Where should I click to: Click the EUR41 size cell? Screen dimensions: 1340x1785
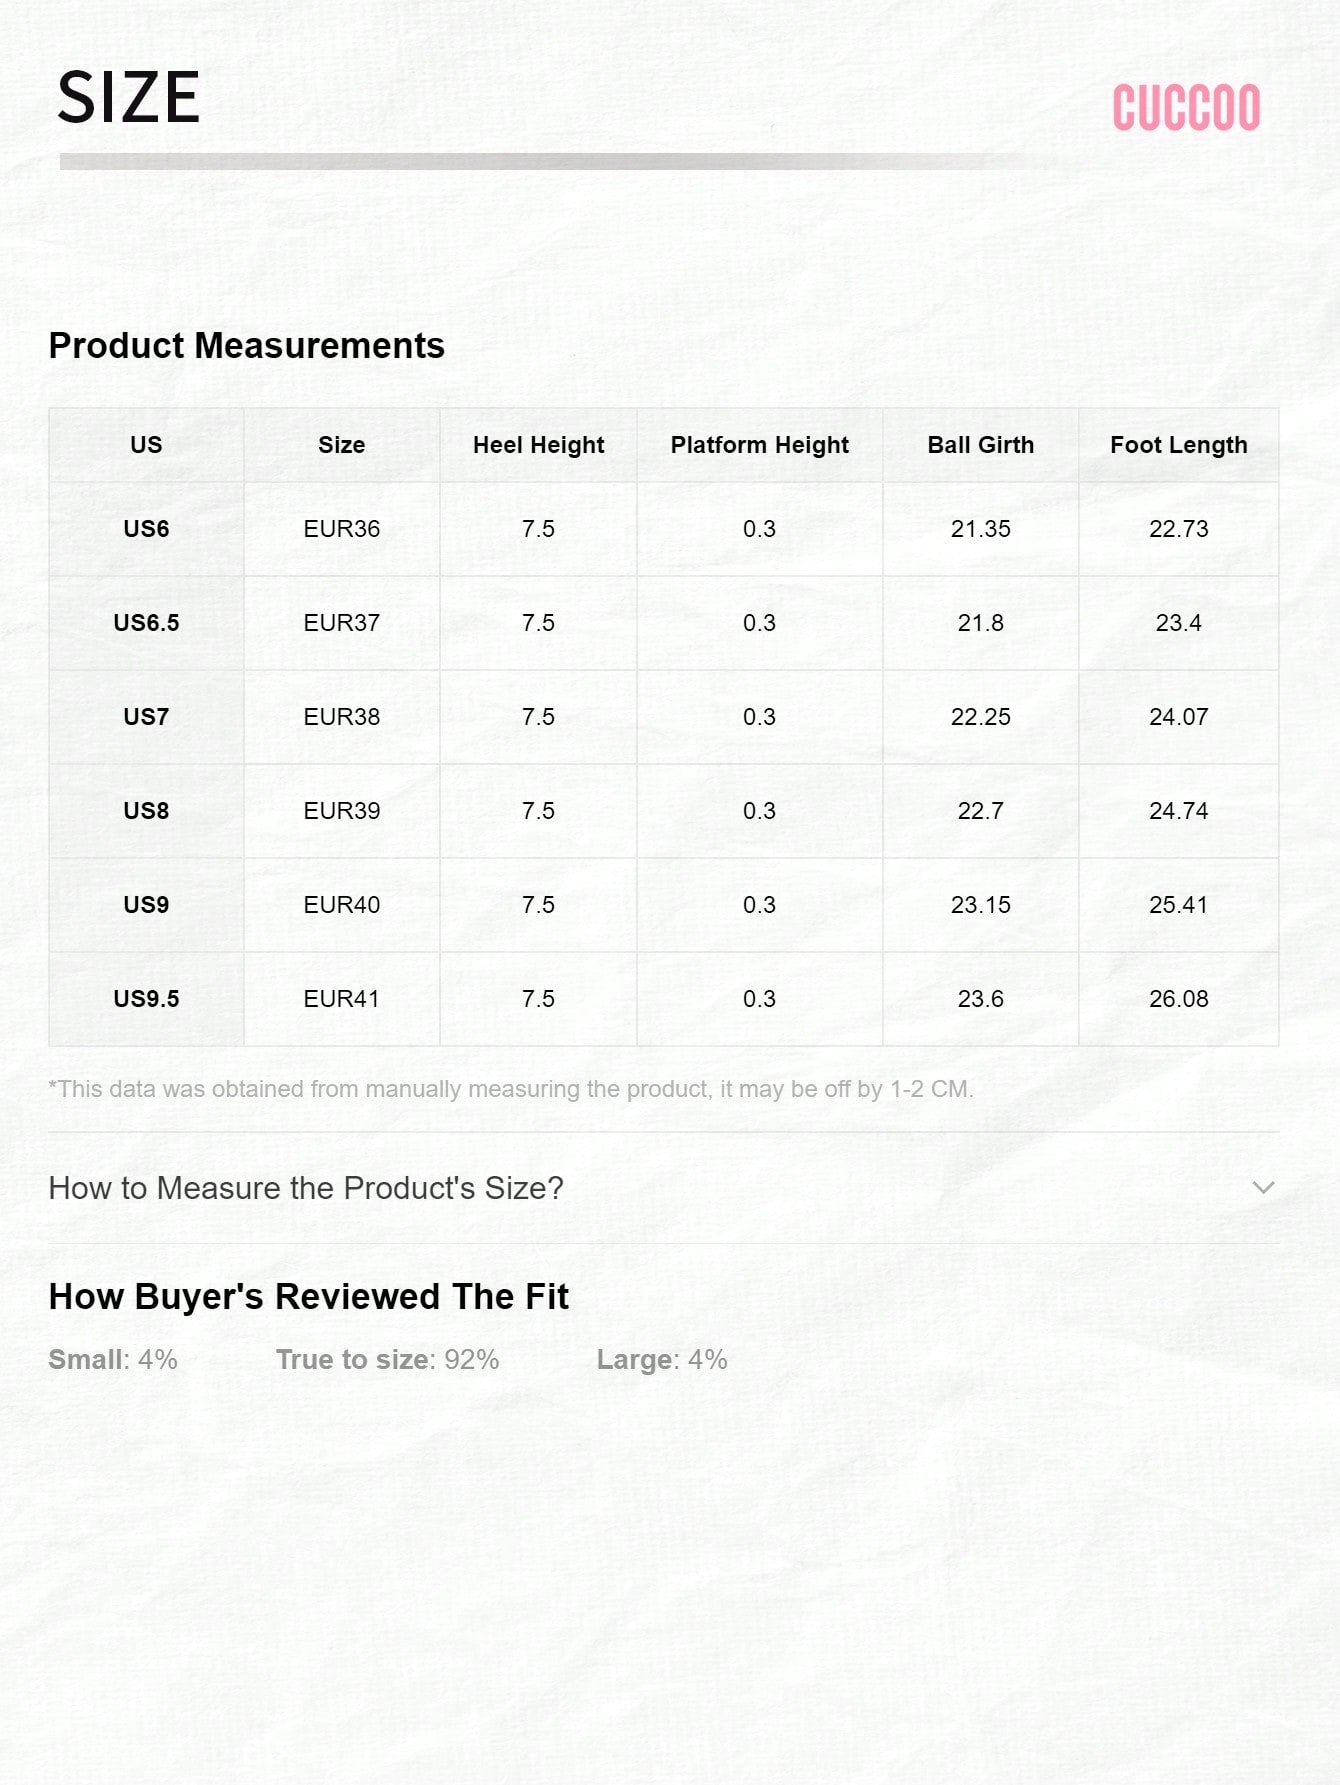click(x=341, y=999)
